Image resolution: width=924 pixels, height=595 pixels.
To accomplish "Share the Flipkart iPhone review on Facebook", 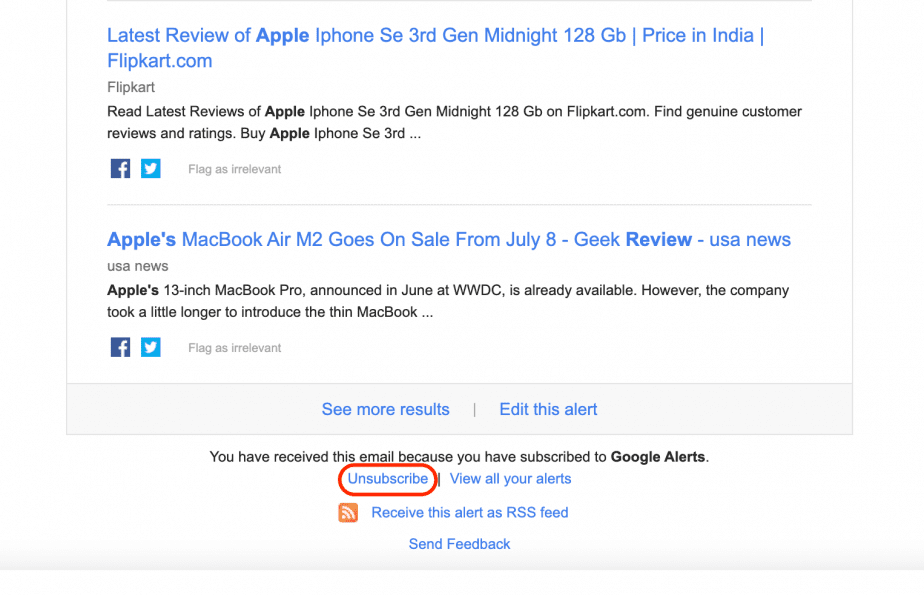I will tap(120, 168).
